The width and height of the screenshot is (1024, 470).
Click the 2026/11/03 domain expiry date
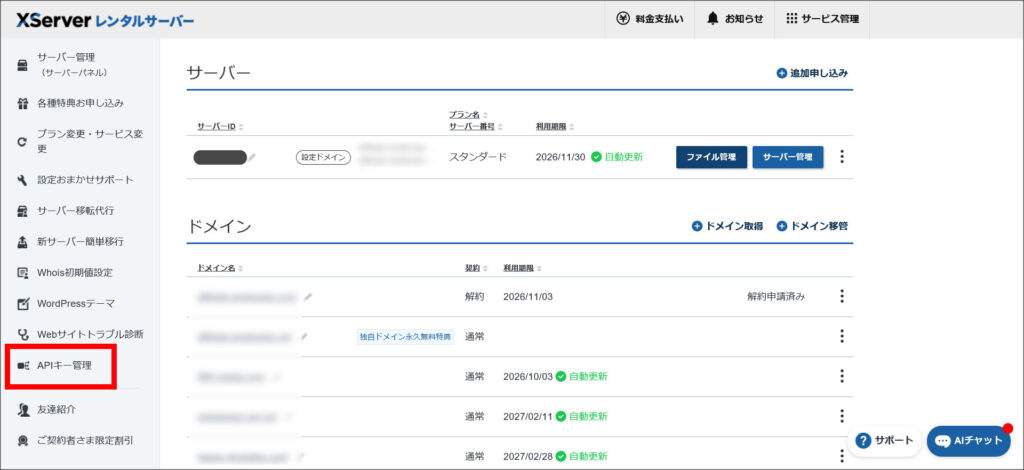(x=528, y=296)
